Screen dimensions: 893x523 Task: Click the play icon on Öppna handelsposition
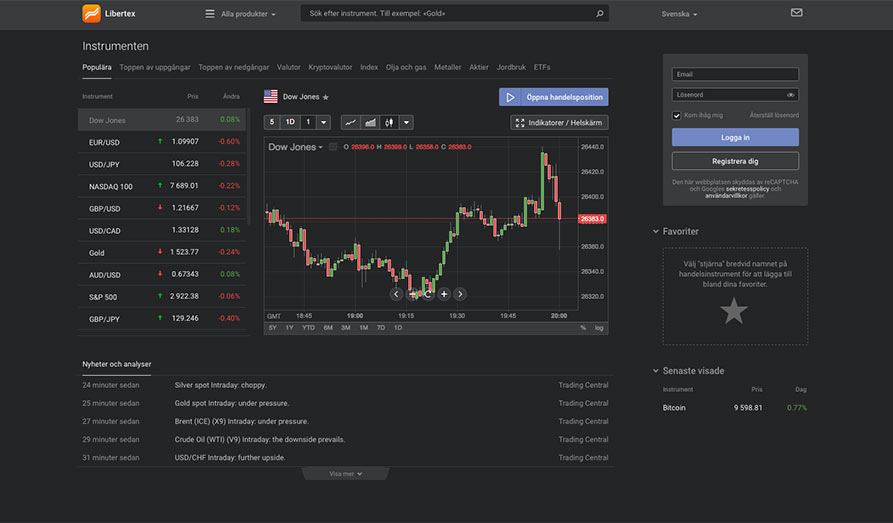click(x=510, y=97)
